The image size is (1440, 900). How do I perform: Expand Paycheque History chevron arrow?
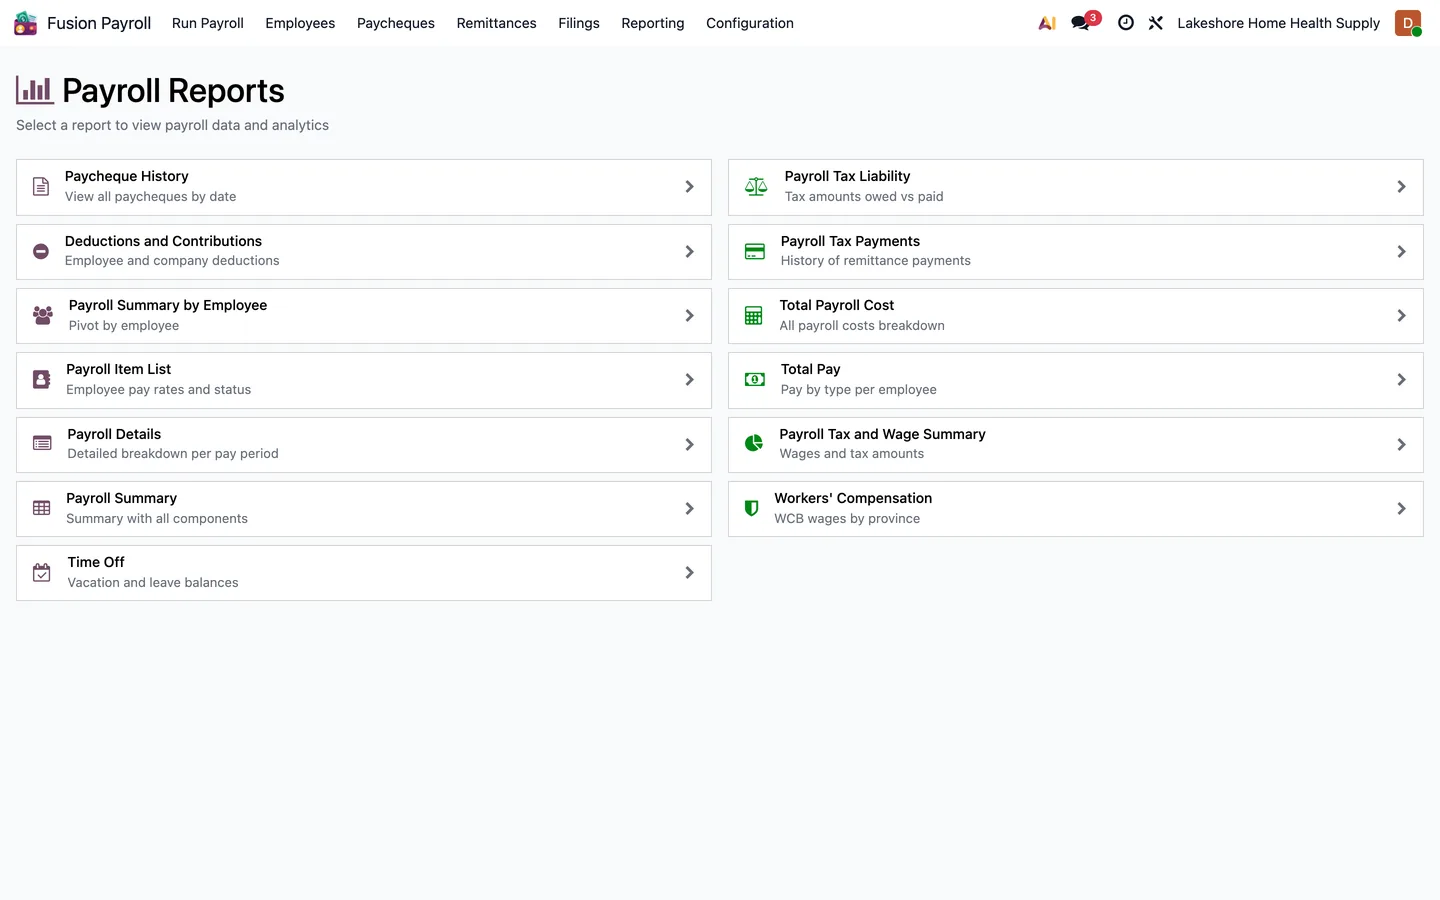point(689,187)
